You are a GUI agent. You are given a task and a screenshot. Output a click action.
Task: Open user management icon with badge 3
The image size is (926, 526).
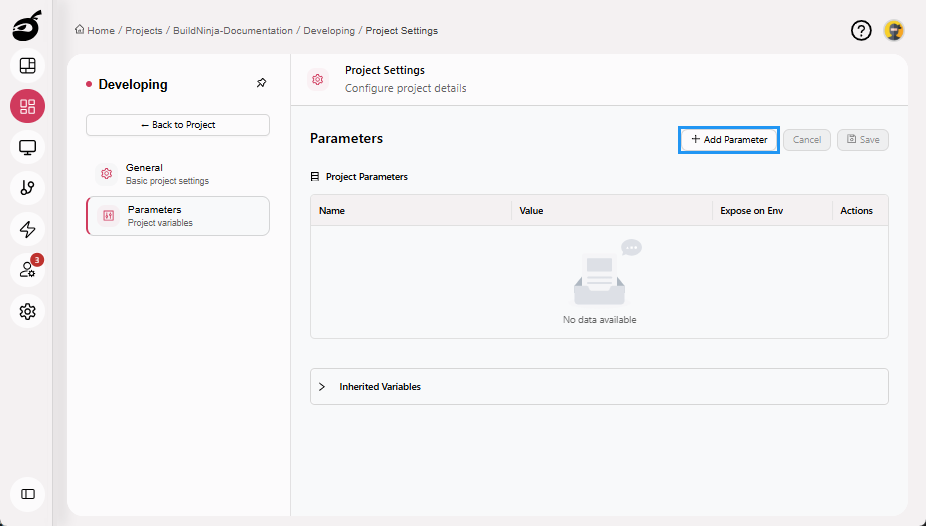coord(28,270)
